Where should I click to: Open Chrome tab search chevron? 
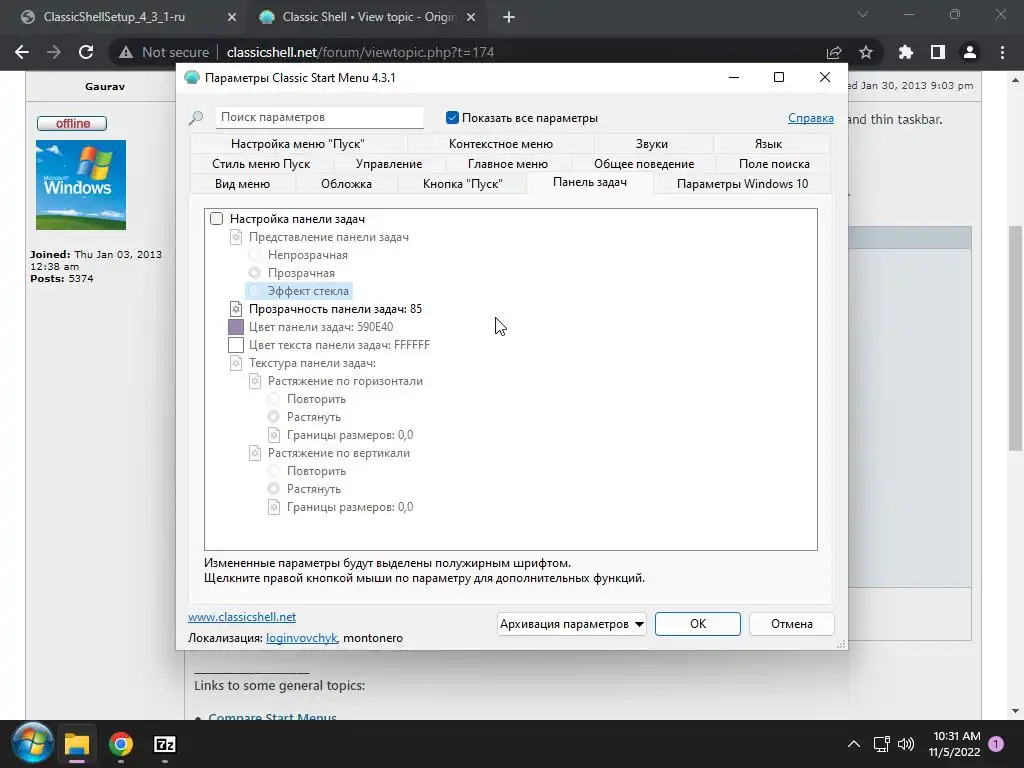tap(863, 14)
